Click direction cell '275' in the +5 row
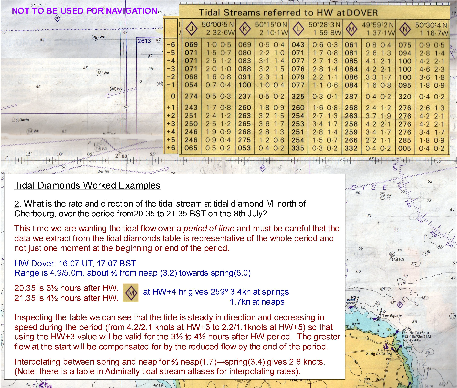The width and height of the screenshot is (457, 388). tap(245, 140)
